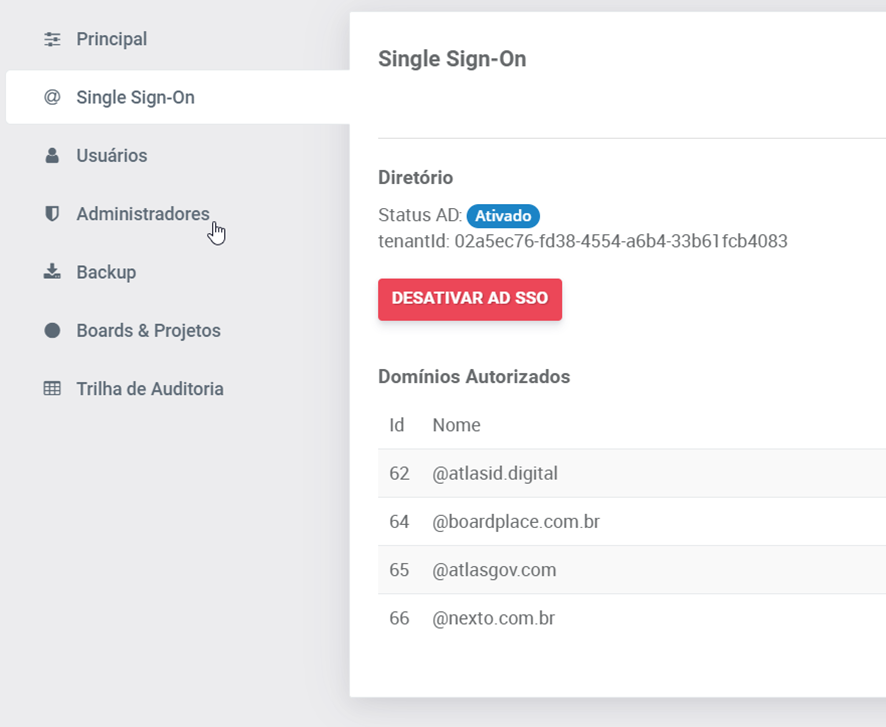Click the @nexto.com.br domain entry
The image size is (886, 727).
pyautogui.click(x=493, y=619)
